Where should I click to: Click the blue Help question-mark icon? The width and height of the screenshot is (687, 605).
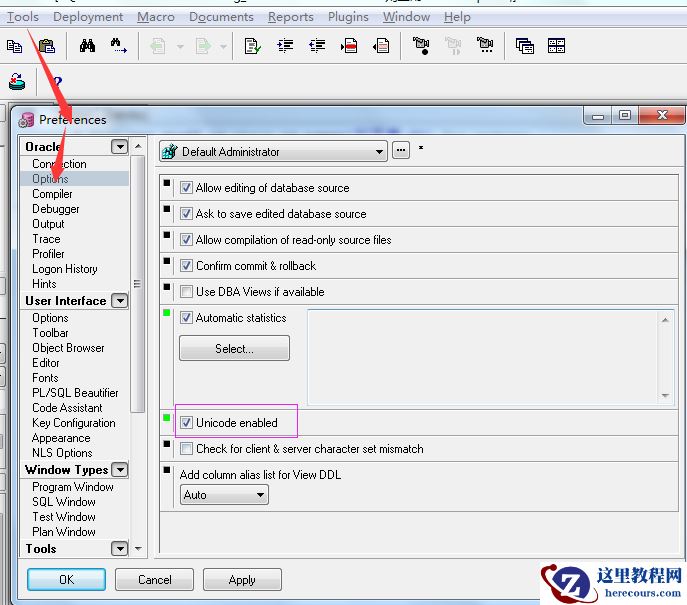pos(57,82)
